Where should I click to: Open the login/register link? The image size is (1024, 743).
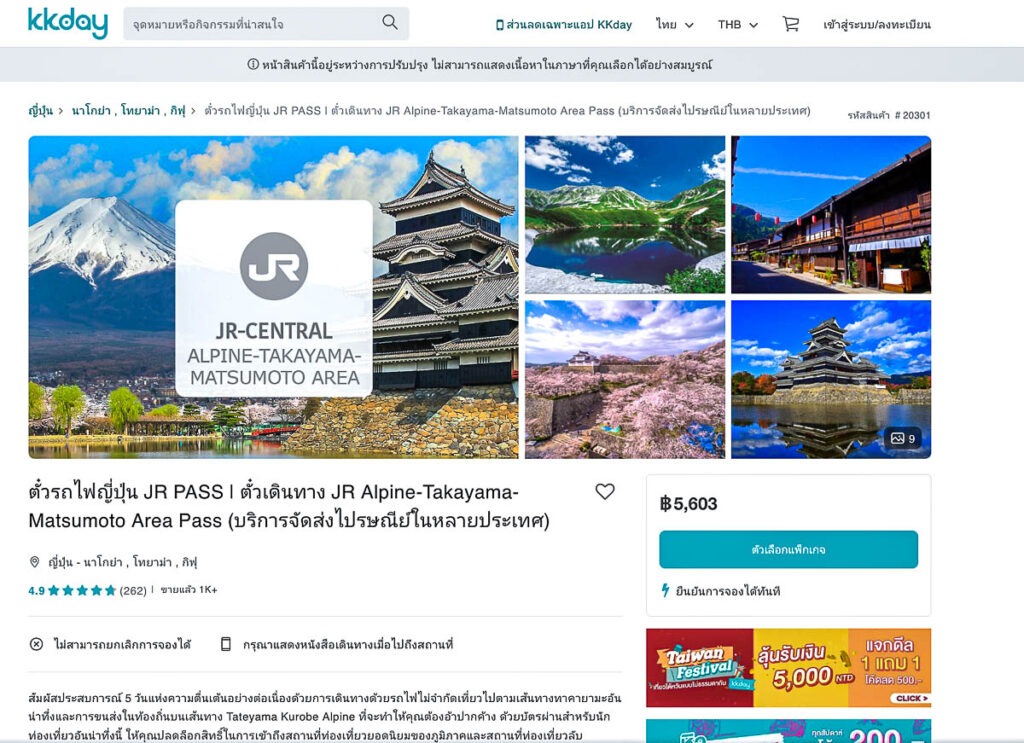[876, 25]
